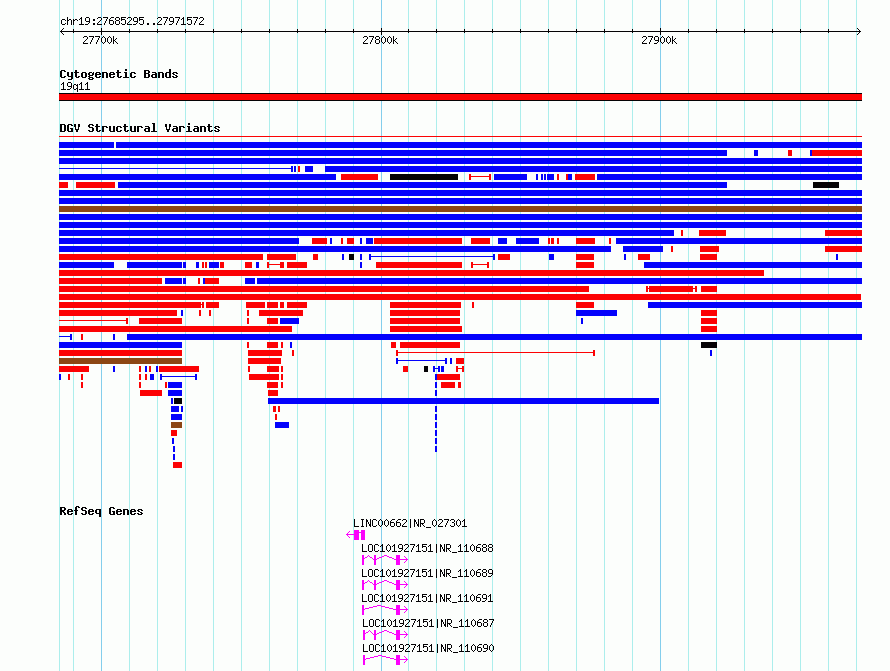Open the LOC101927151|NR_110691 transcript label
Viewport: 890px width, 671px height.
click(427, 598)
